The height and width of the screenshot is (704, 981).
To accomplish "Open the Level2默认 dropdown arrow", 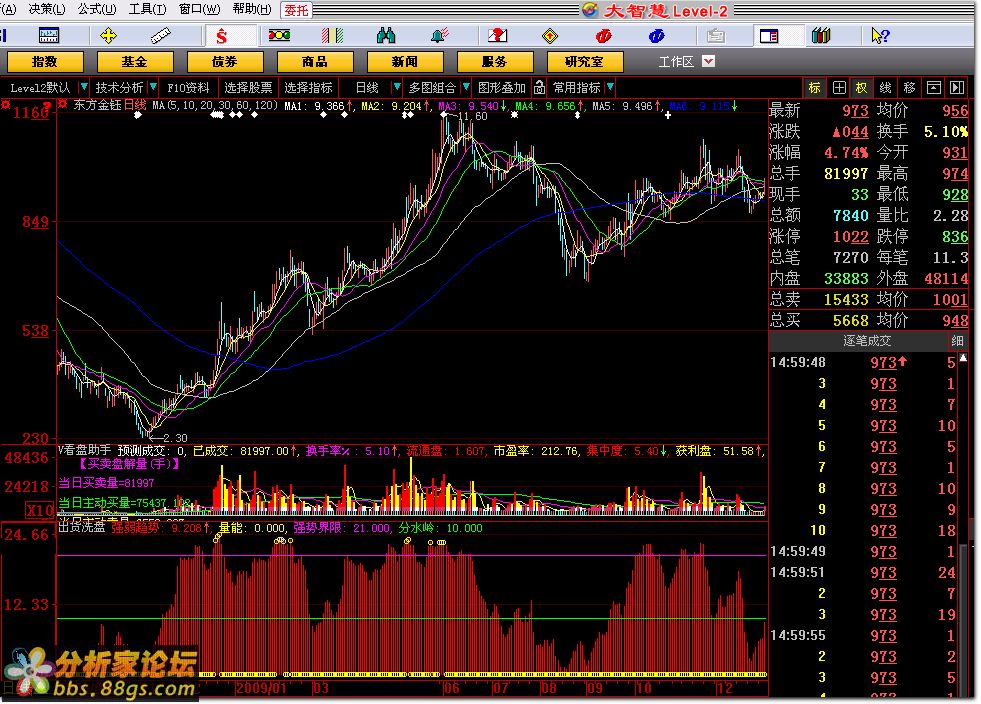I will (x=83, y=87).
